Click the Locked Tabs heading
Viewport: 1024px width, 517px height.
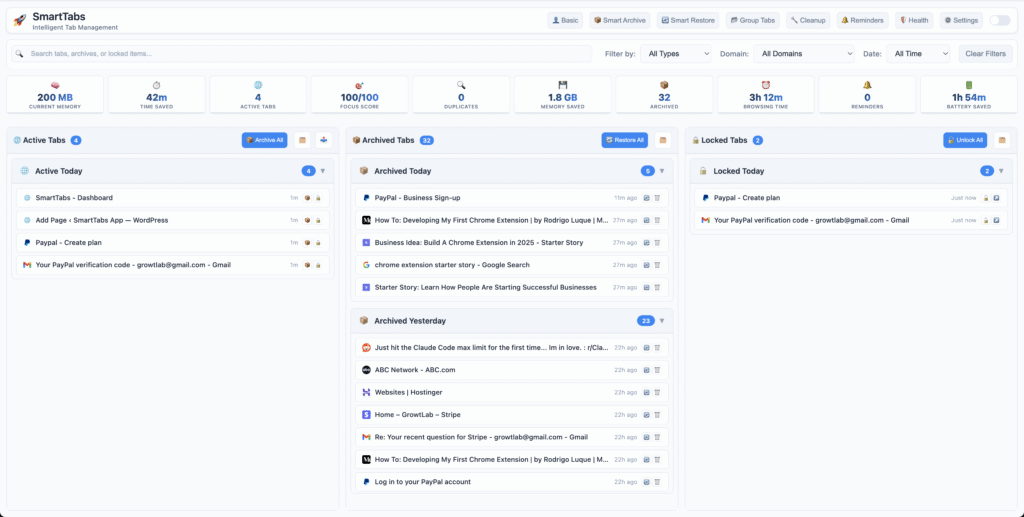tap(724, 140)
